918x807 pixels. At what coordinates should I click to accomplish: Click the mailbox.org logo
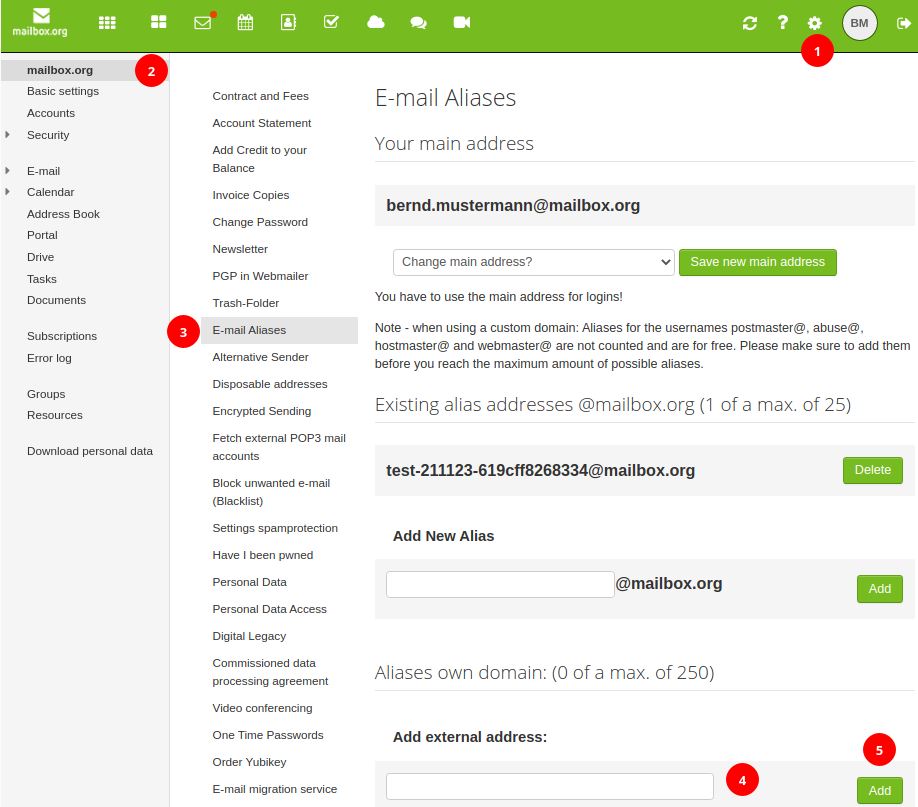pos(40,23)
